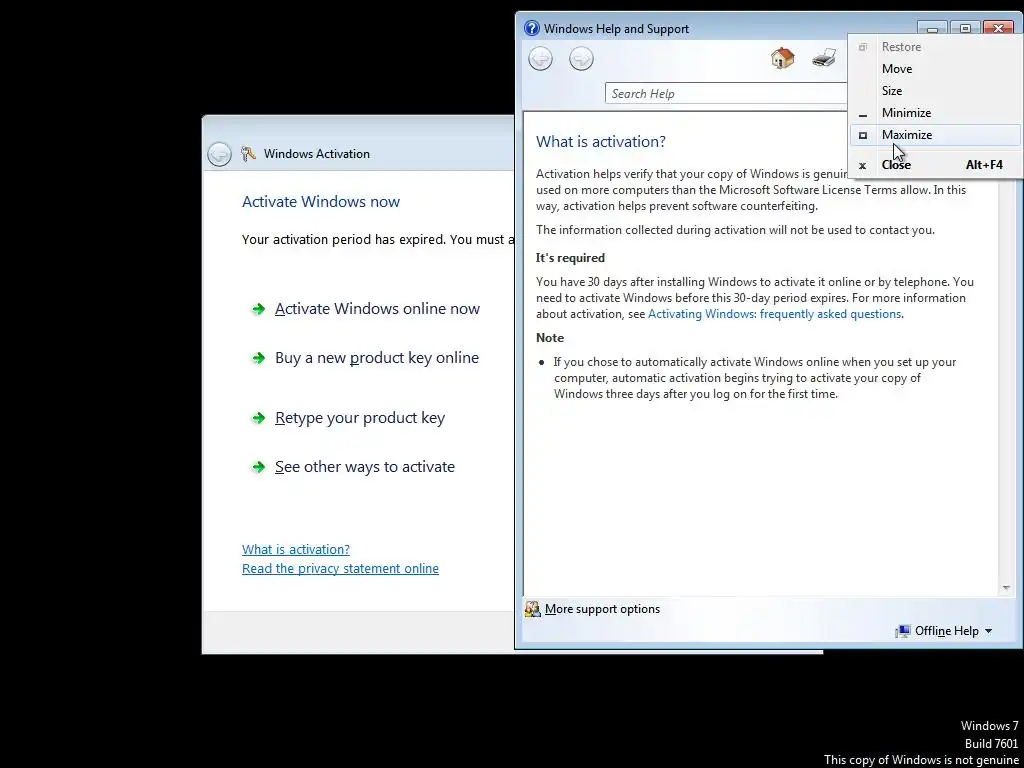
Task: Click green arrow beside Activate Windows online now
Action: (x=259, y=309)
